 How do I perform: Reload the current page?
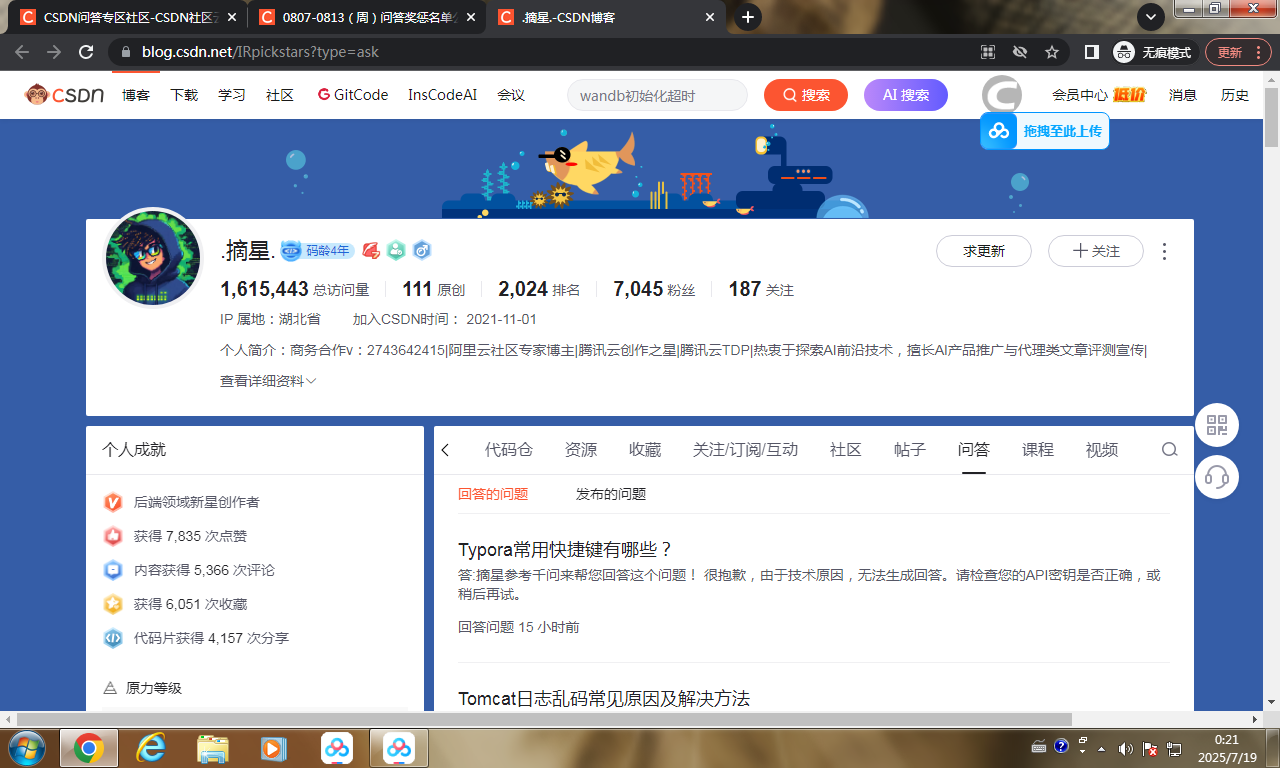click(x=86, y=52)
